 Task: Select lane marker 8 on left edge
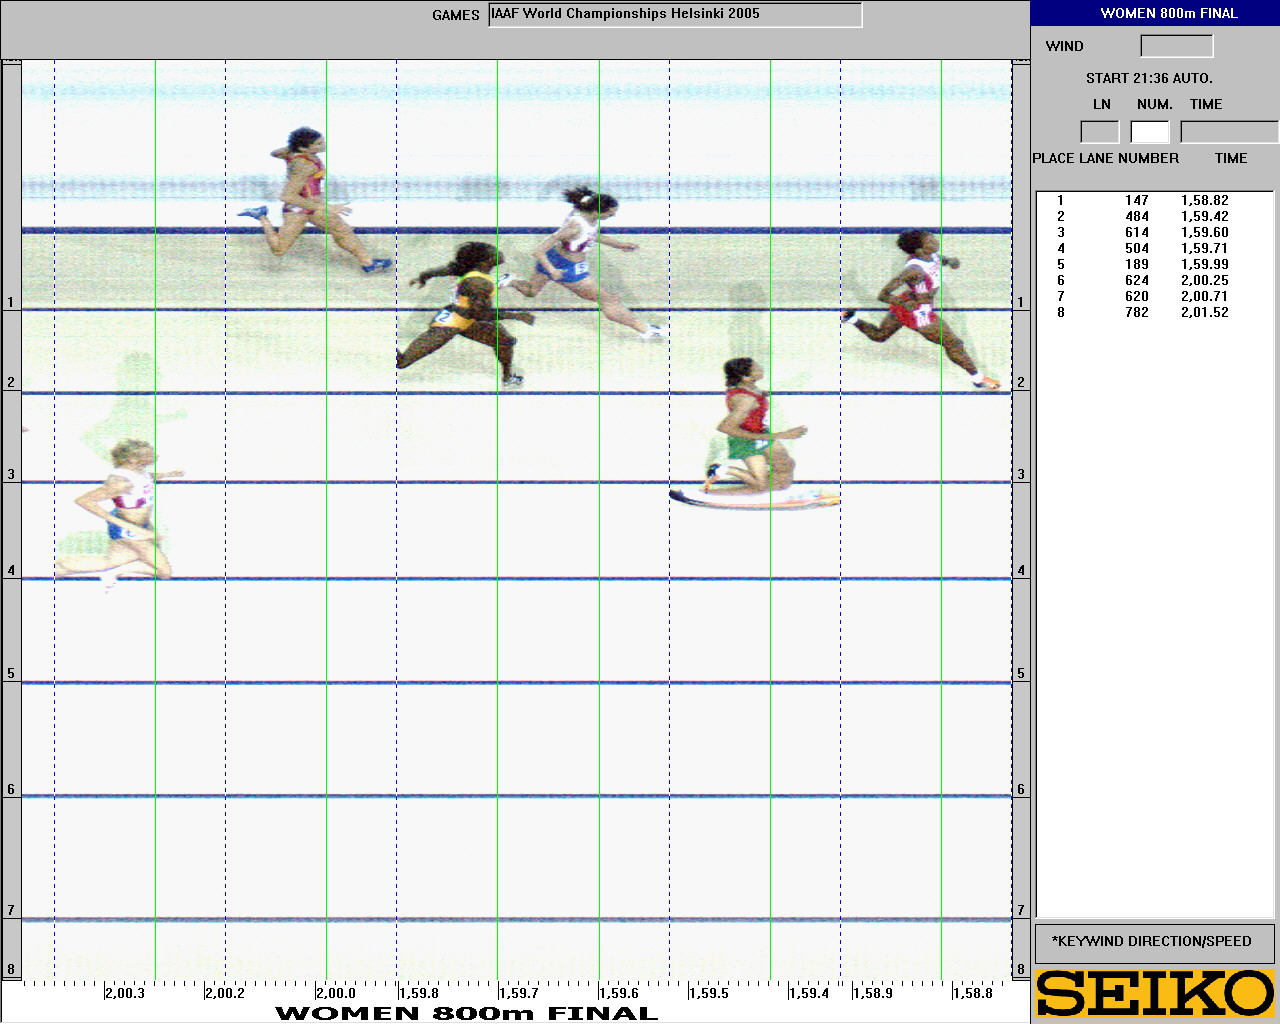11,968
